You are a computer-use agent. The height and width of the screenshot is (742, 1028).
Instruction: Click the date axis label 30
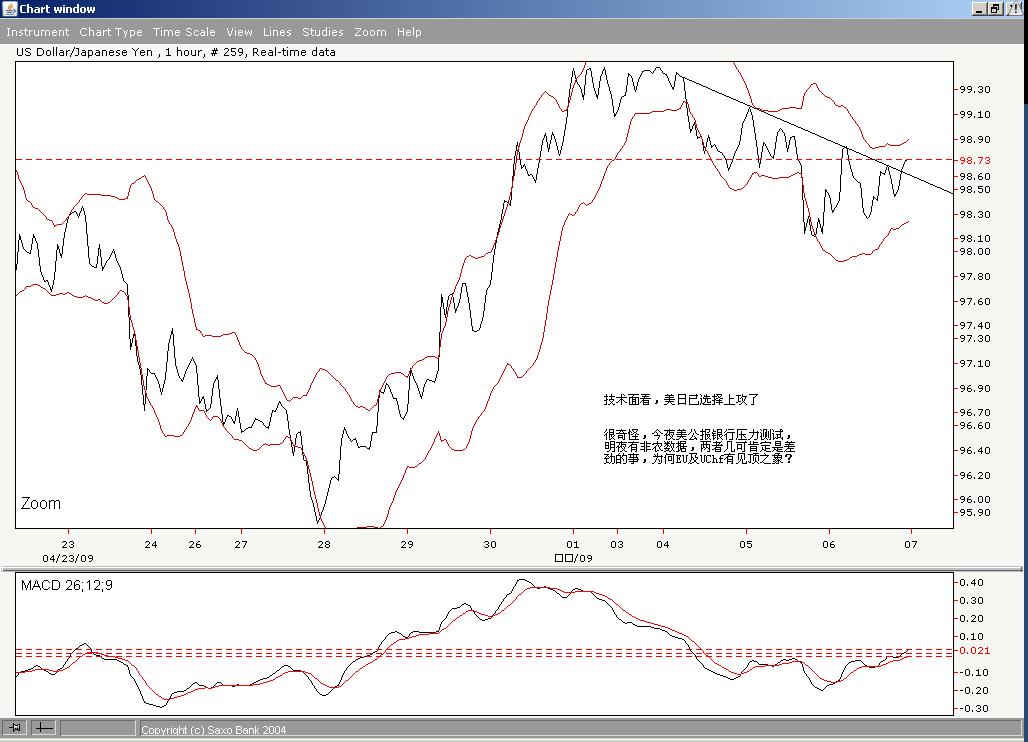tap(490, 544)
